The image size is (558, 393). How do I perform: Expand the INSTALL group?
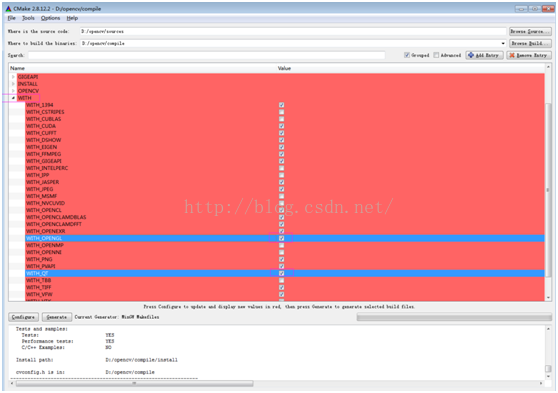pos(13,84)
